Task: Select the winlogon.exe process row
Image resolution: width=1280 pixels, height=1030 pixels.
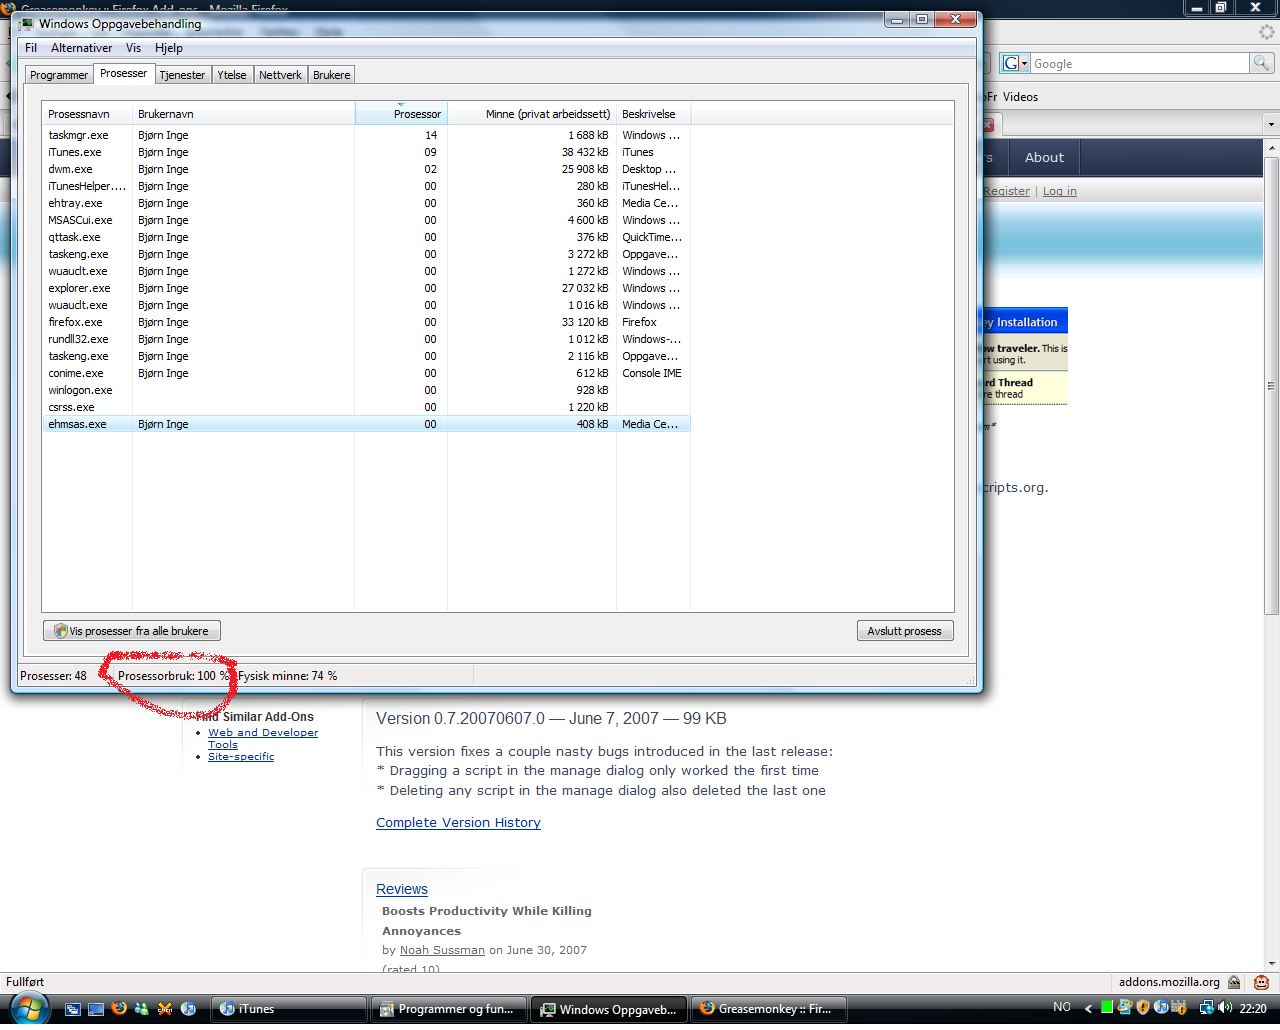Action: (366, 390)
